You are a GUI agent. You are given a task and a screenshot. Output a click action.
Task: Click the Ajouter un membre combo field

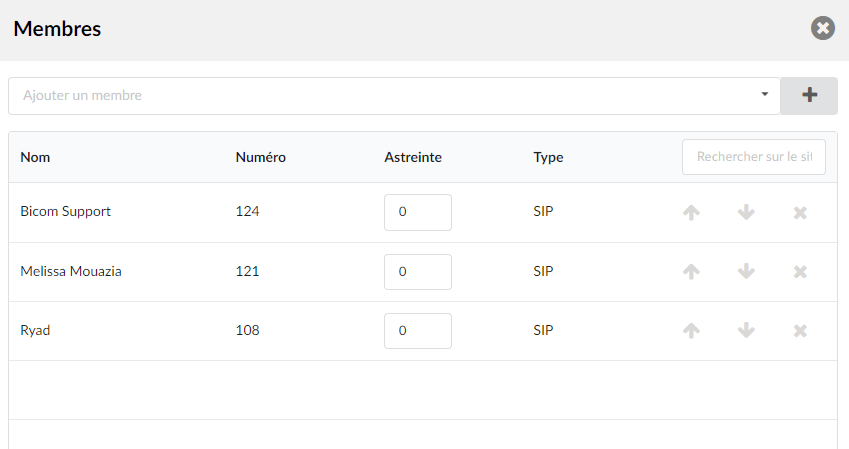(394, 96)
